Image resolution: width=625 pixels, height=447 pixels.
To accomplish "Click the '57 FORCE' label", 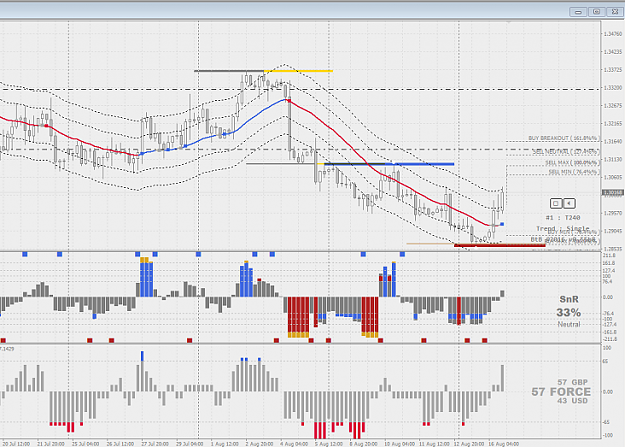I will tap(561, 392).
